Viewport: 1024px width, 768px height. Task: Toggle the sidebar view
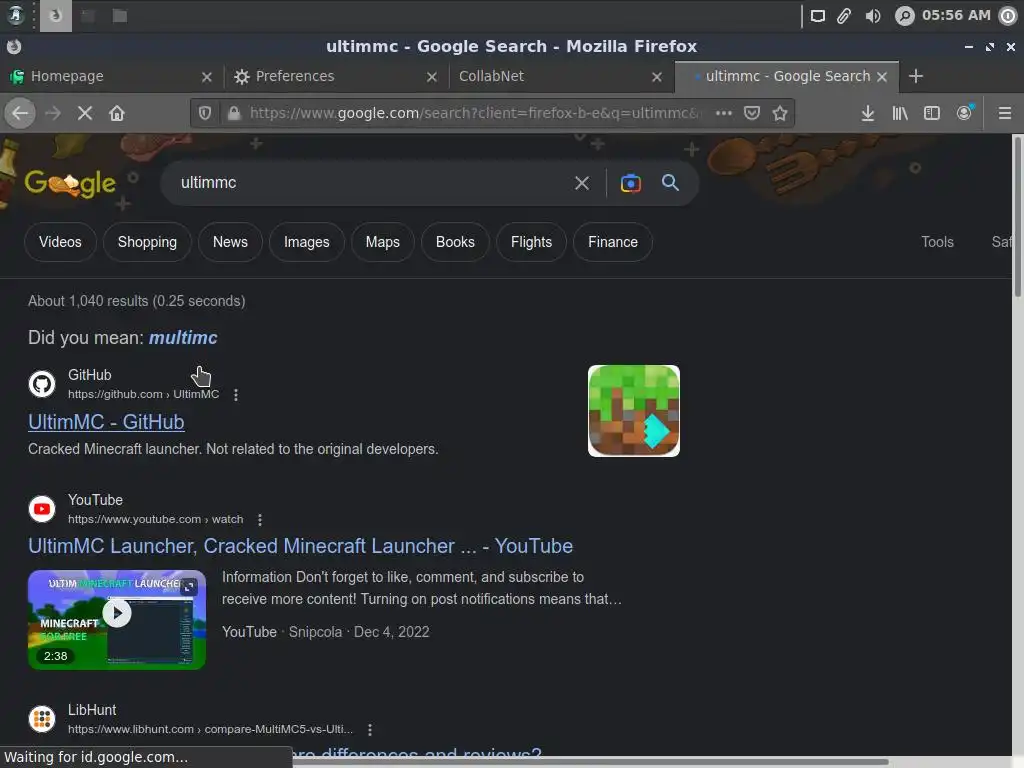tap(932, 114)
